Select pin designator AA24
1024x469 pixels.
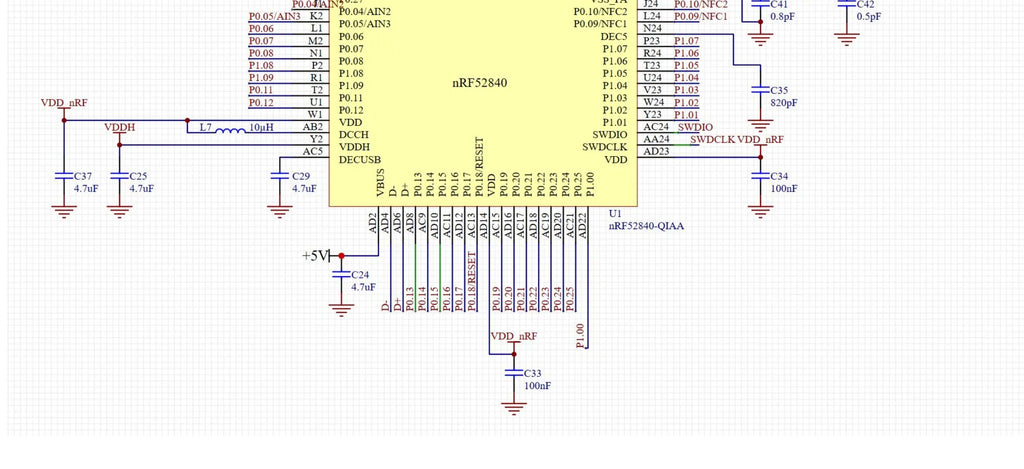tap(656, 139)
